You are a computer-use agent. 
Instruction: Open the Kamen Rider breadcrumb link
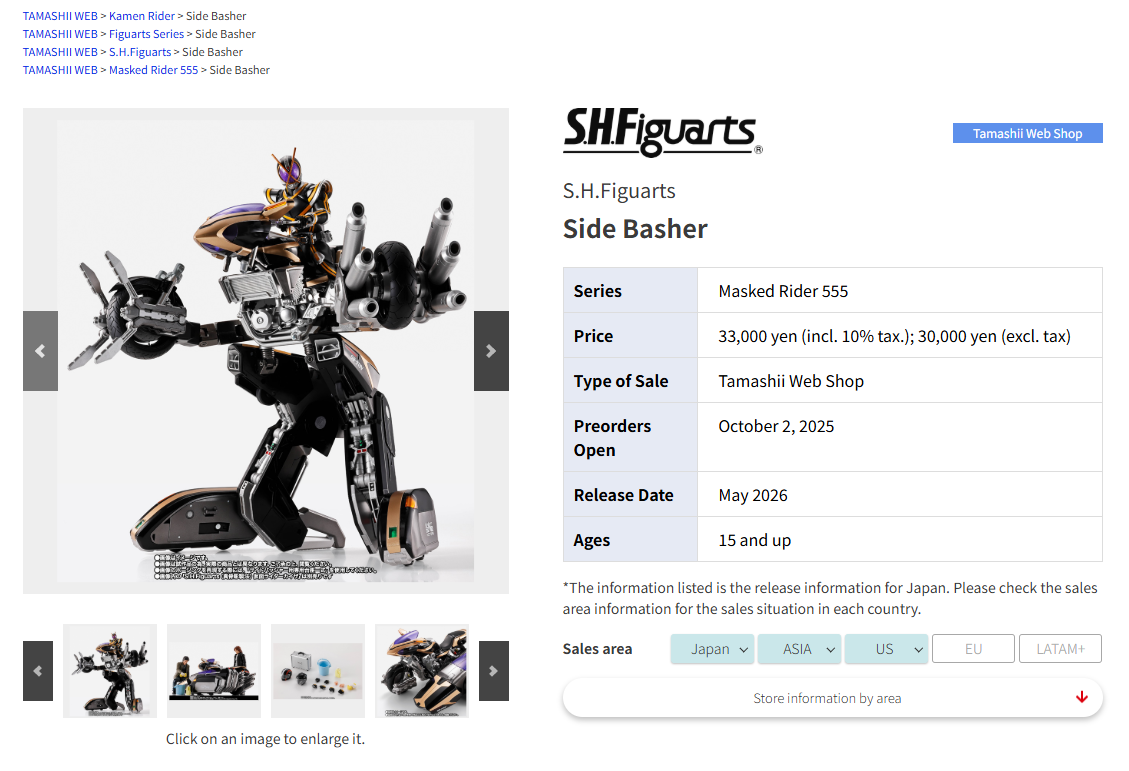[142, 16]
